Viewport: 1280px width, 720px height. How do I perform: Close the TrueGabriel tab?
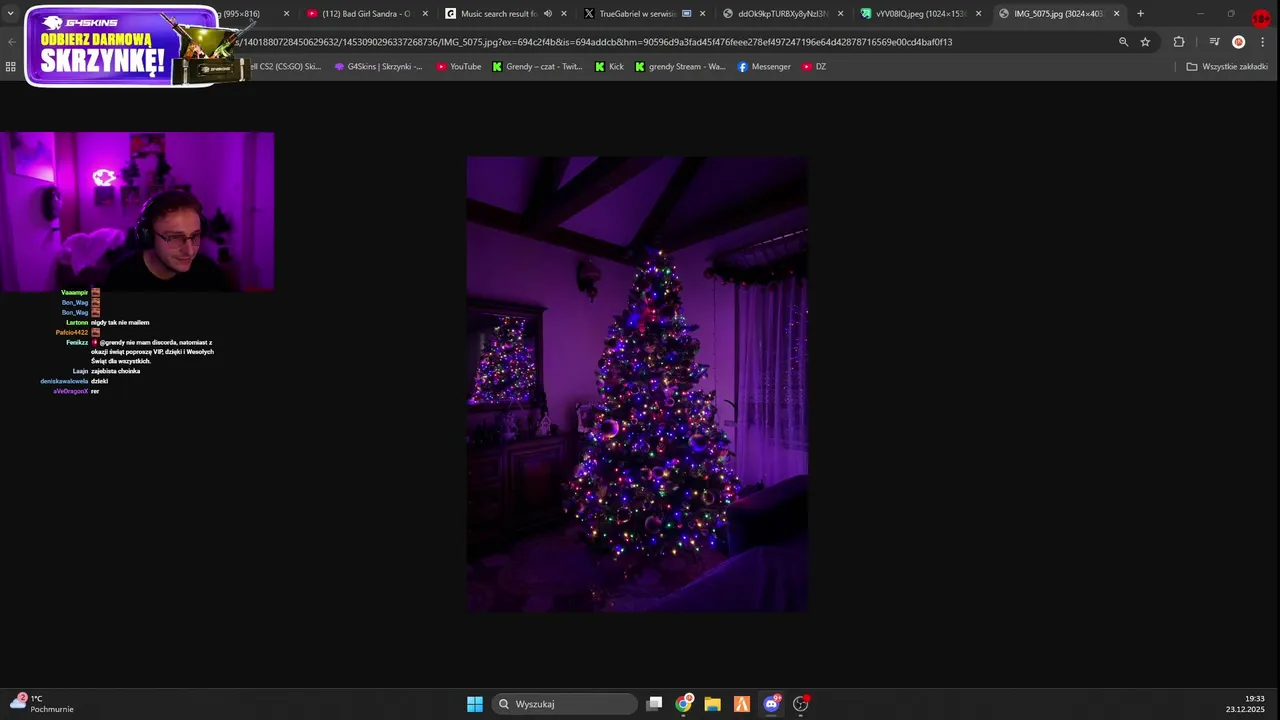click(702, 14)
